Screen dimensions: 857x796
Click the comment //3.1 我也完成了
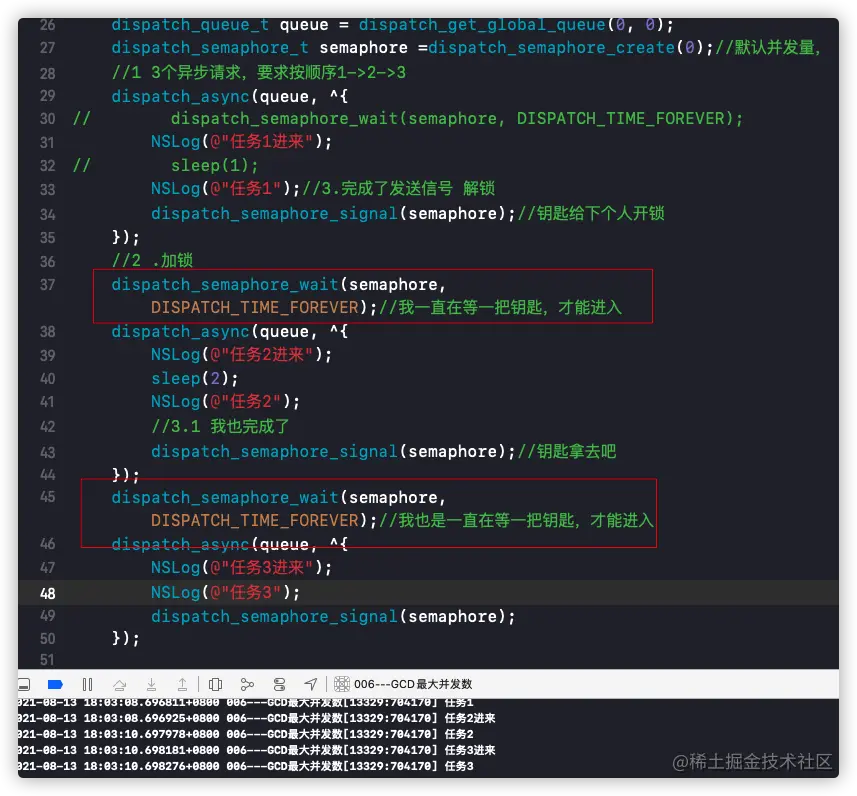tap(220, 426)
